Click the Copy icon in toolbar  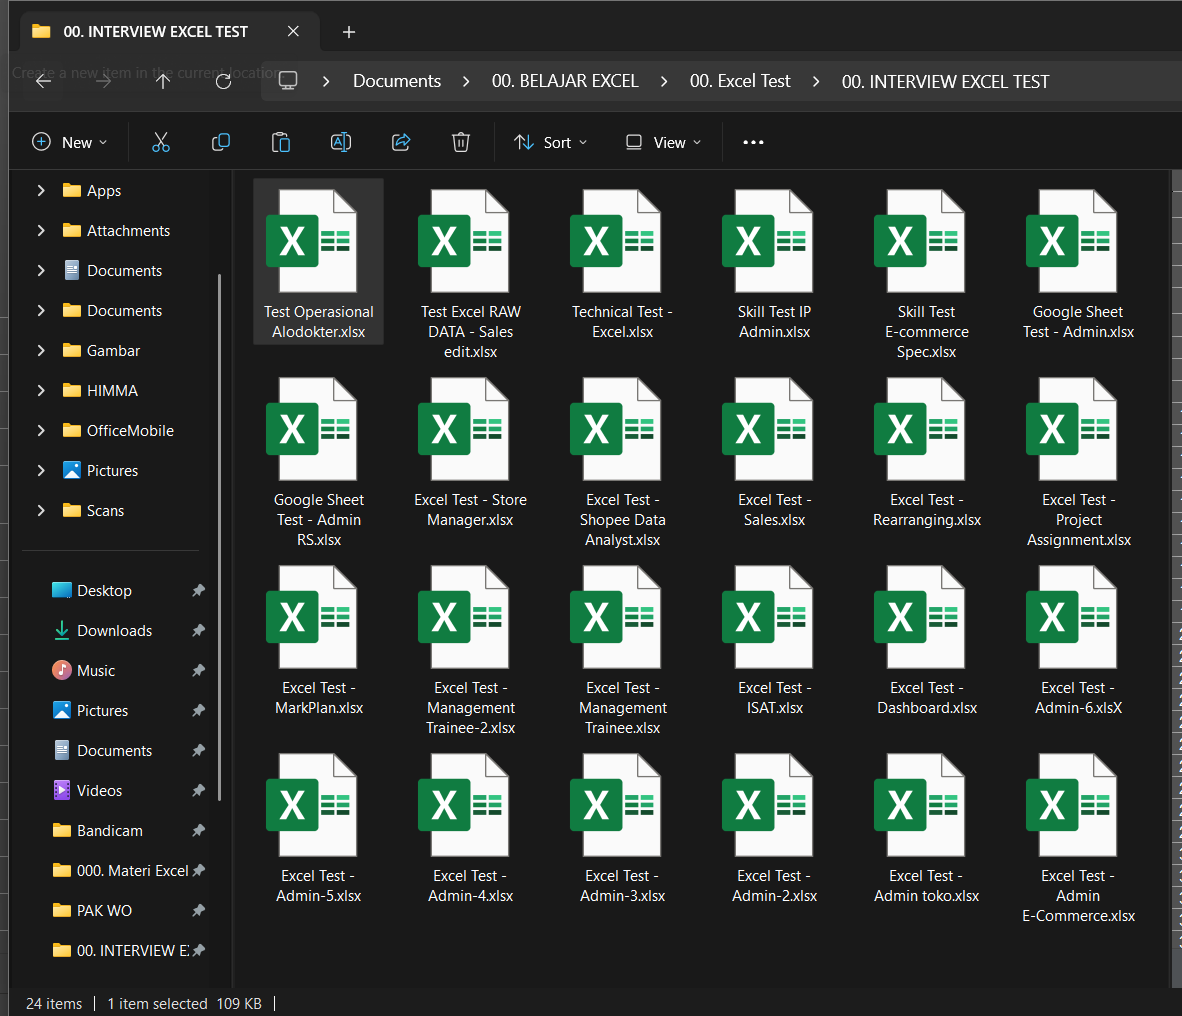tap(220, 142)
